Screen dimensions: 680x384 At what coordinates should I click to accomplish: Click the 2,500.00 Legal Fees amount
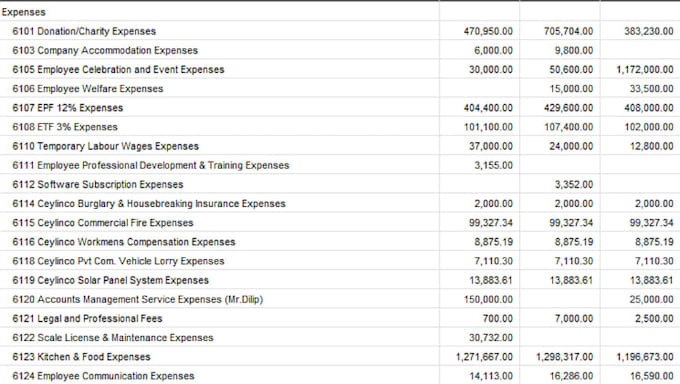[654, 318]
